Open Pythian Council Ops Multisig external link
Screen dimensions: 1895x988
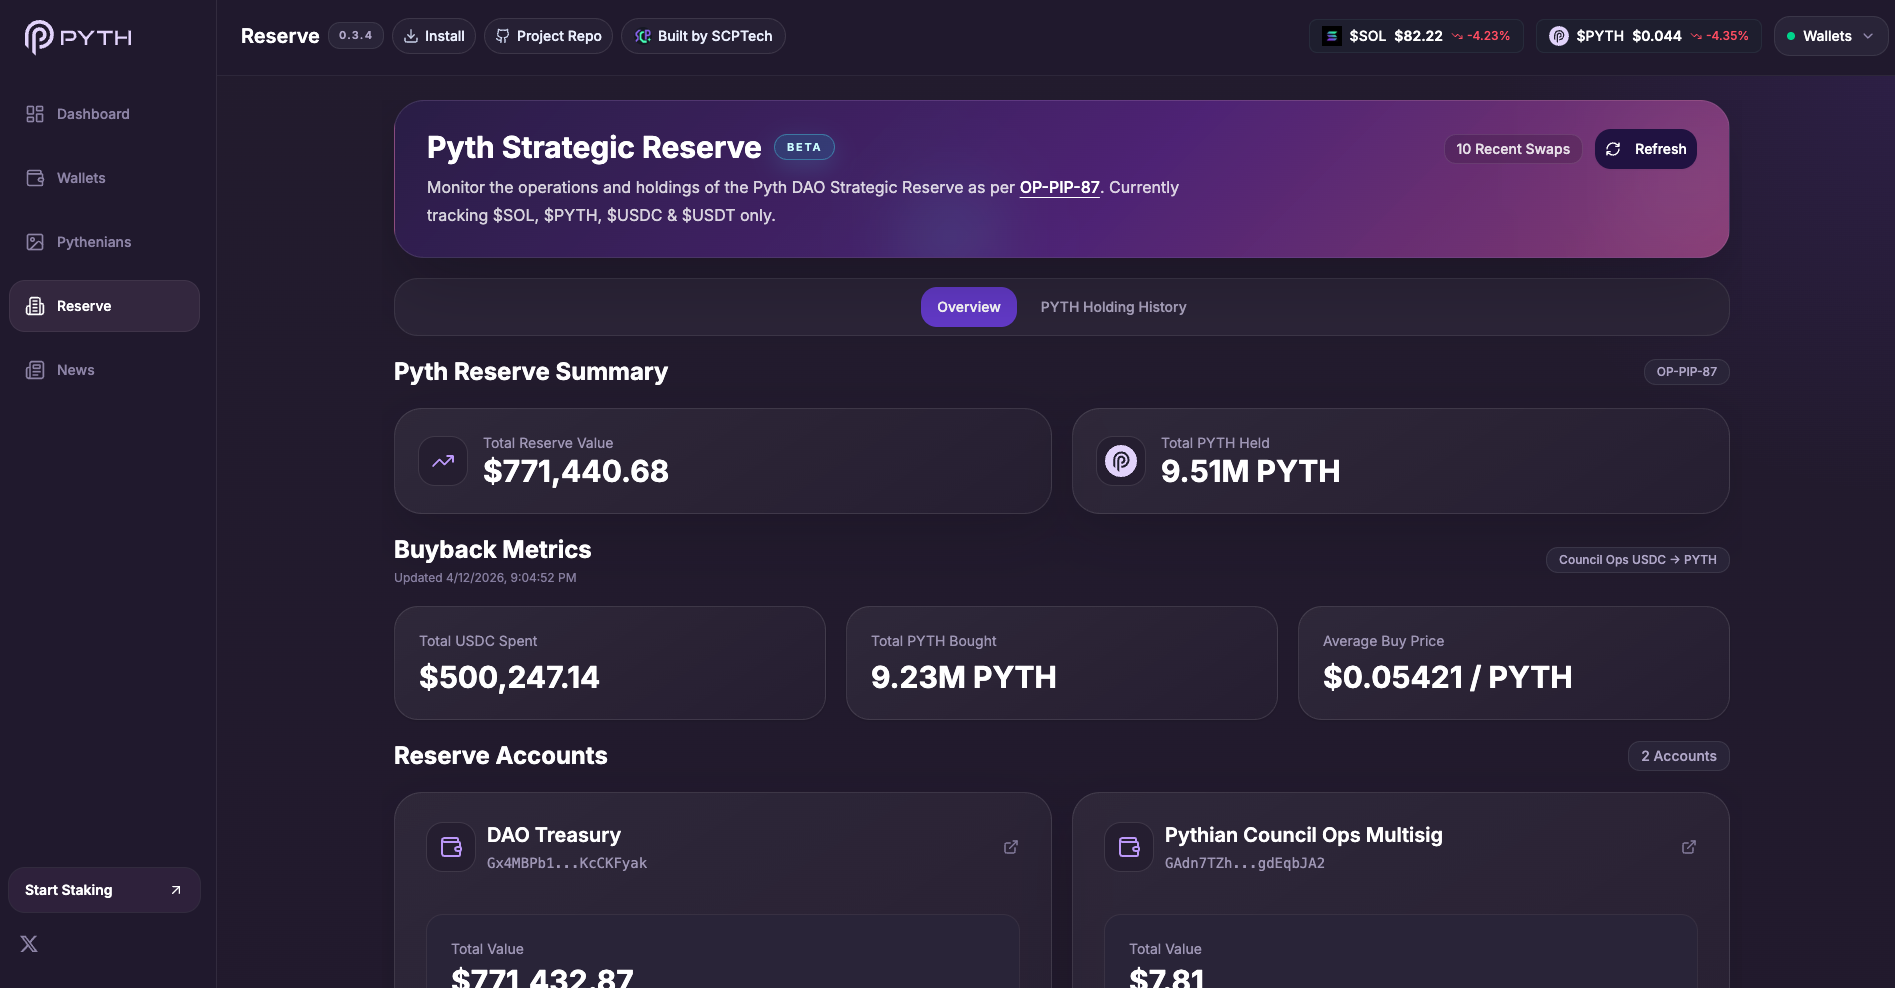[x=1689, y=847]
